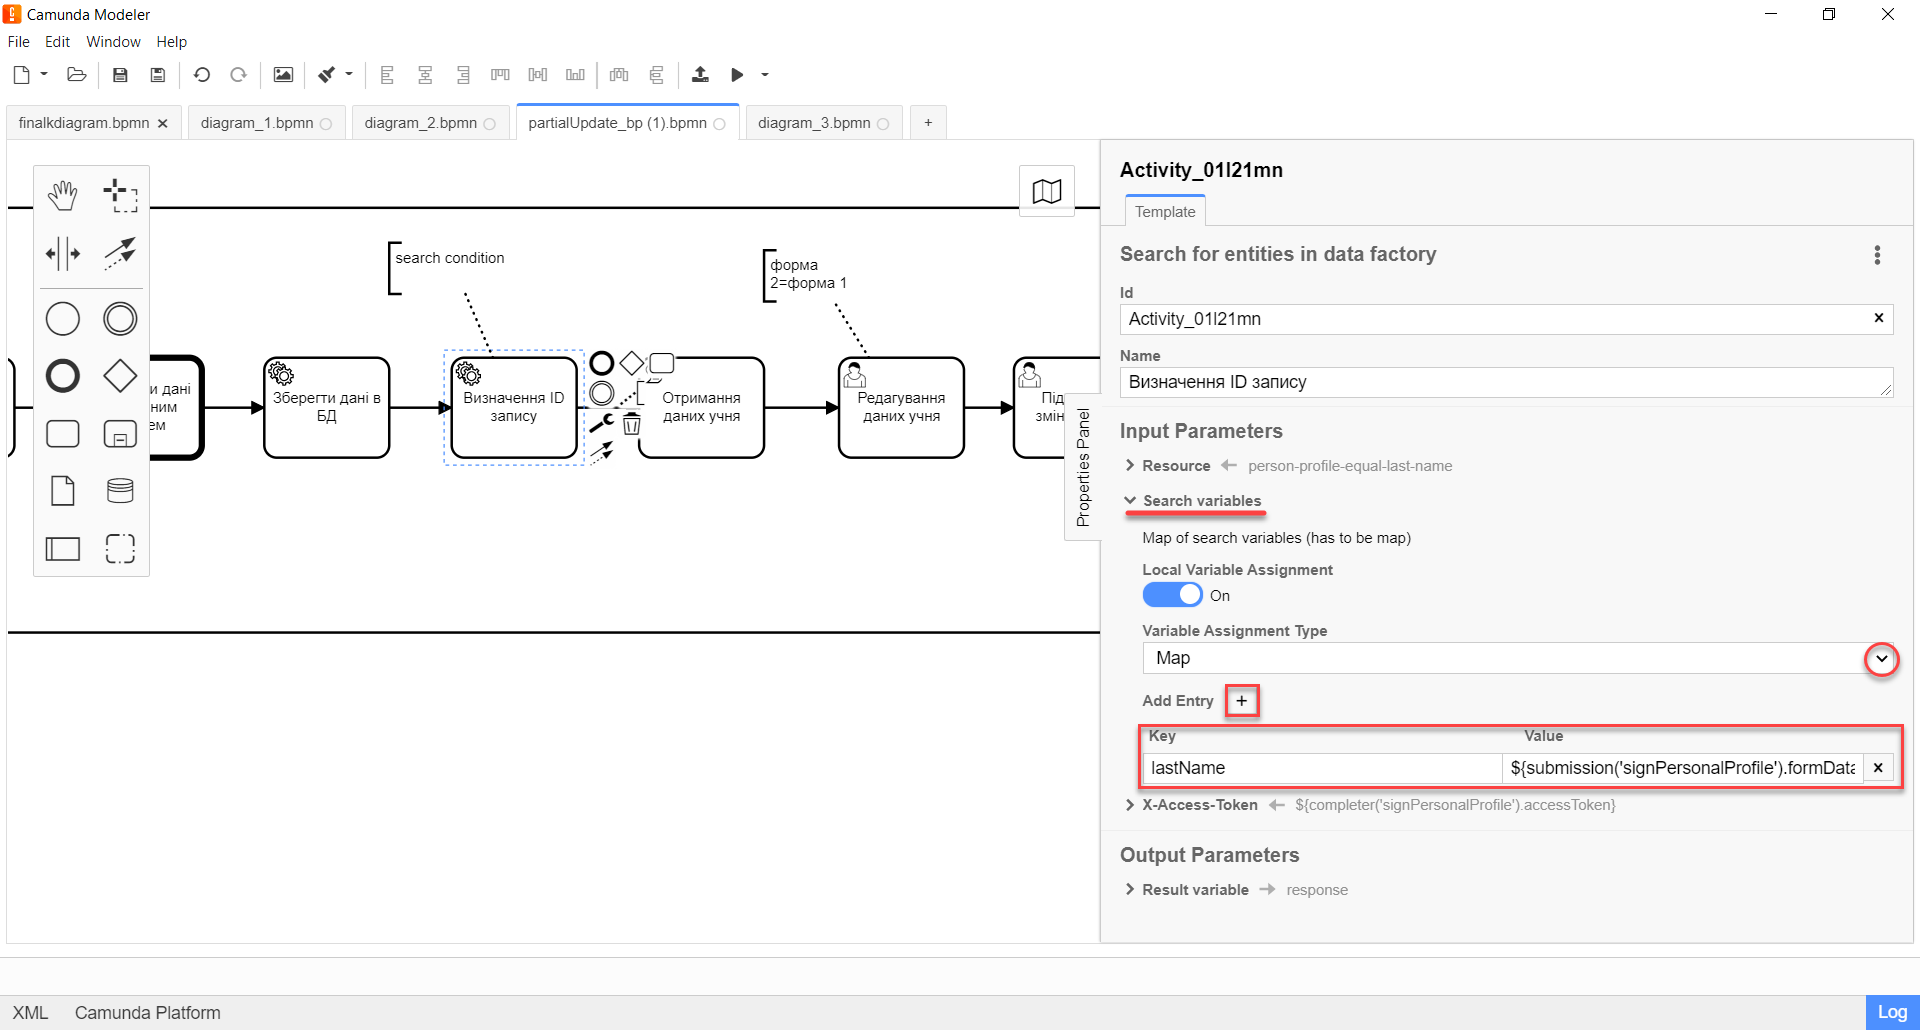
Task: Add a new diagram tab with plus
Action: (928, 123)
